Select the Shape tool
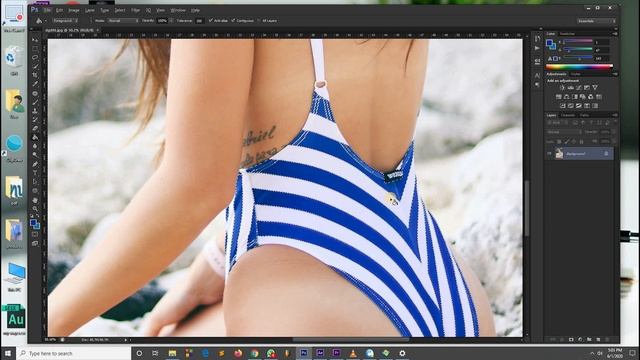The height and width of the screenshot is (360, 640). pyautogui.click(x=35, y=191)
